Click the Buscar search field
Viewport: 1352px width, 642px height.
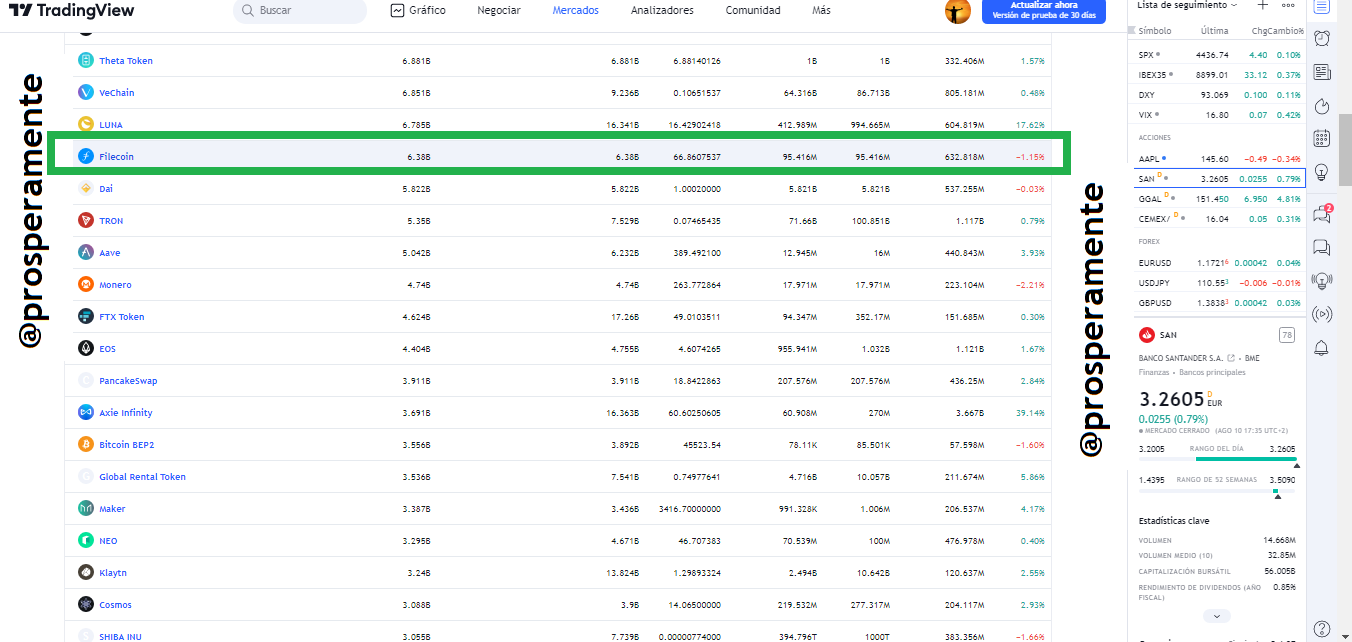point(300,10)
